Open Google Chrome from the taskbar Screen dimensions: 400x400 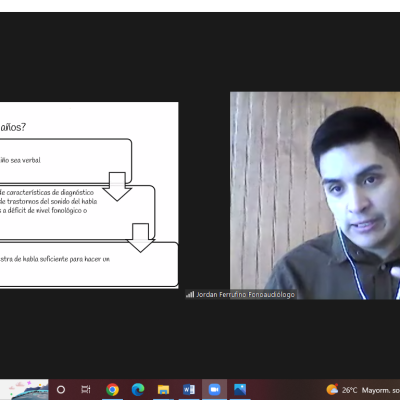[x=112, y=389]
